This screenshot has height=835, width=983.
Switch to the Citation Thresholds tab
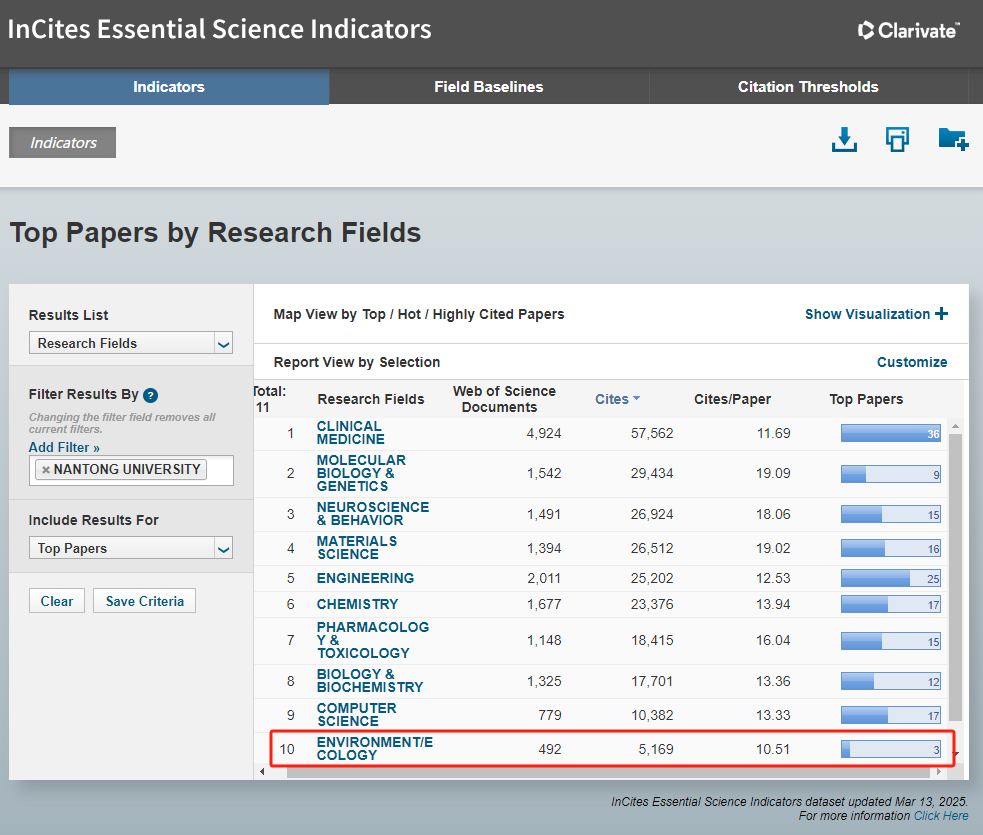tap(808, 87)
